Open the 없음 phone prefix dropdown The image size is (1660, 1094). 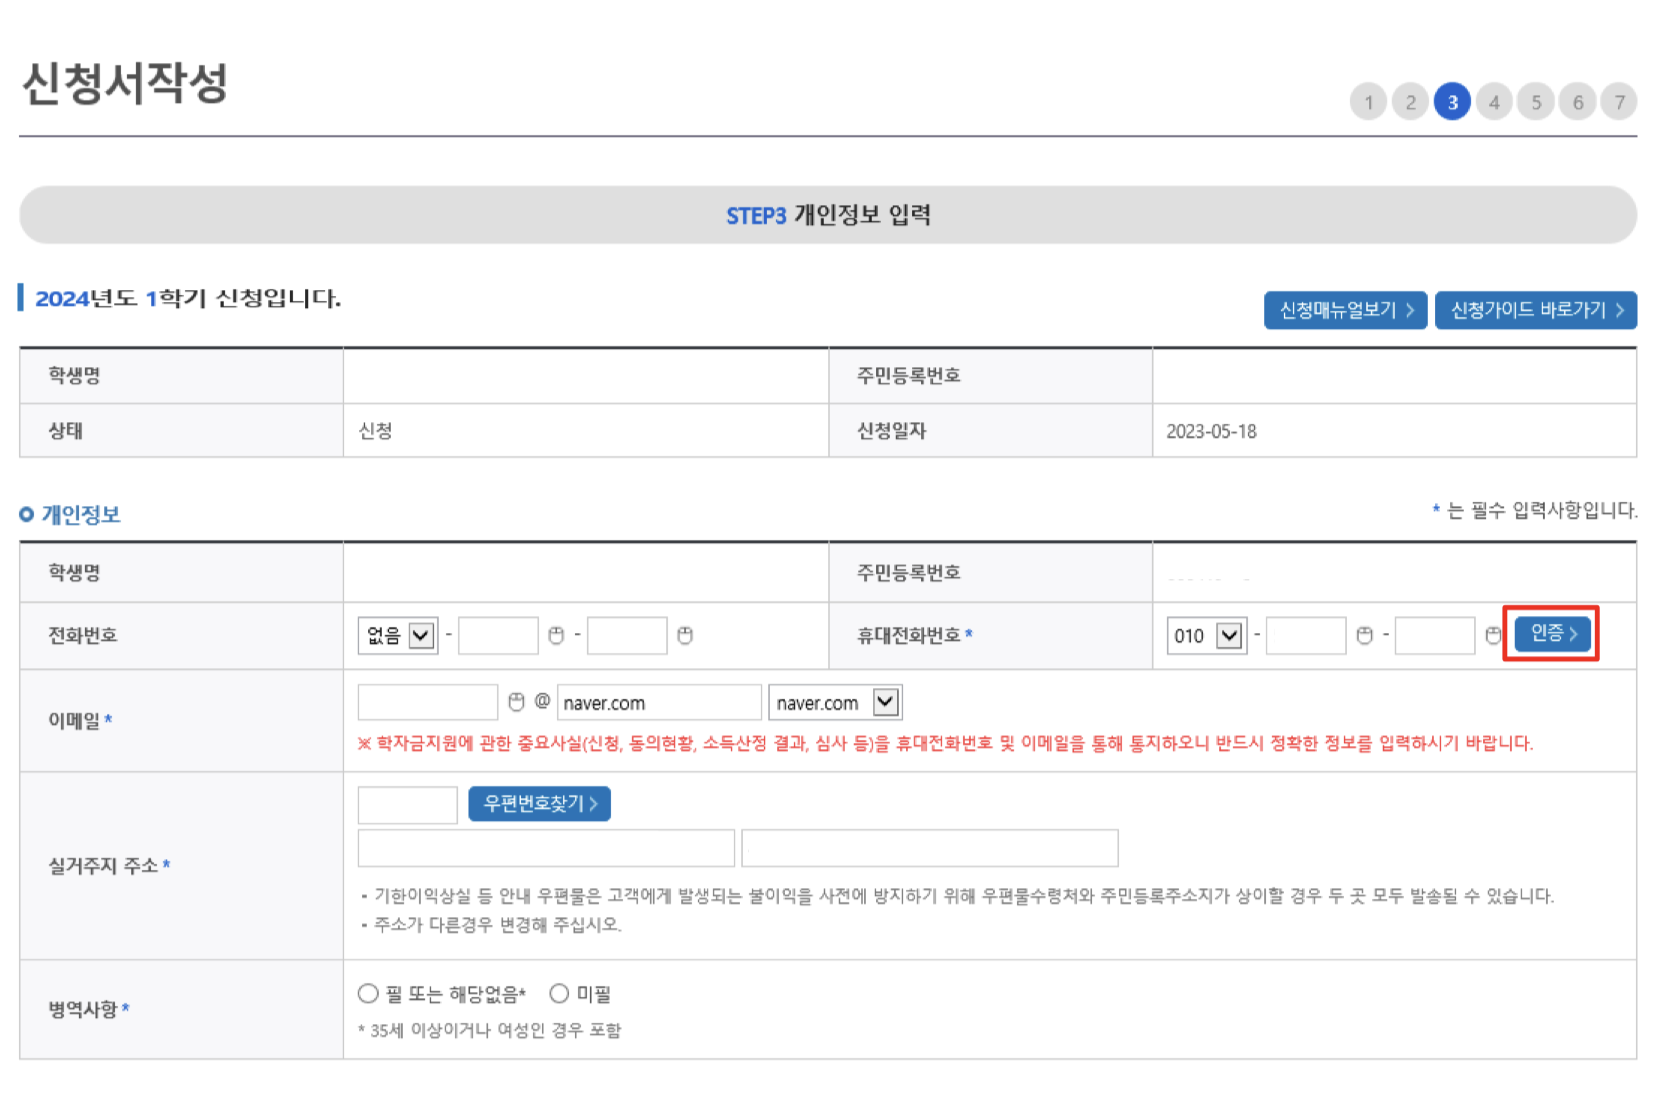pyautogui.click(x=396, y=634)
